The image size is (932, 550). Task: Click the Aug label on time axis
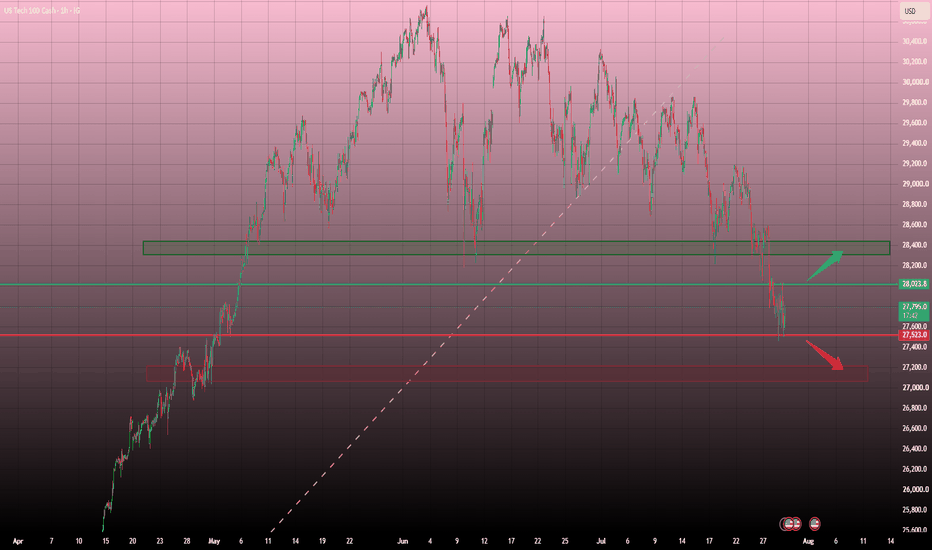(808, 541)
